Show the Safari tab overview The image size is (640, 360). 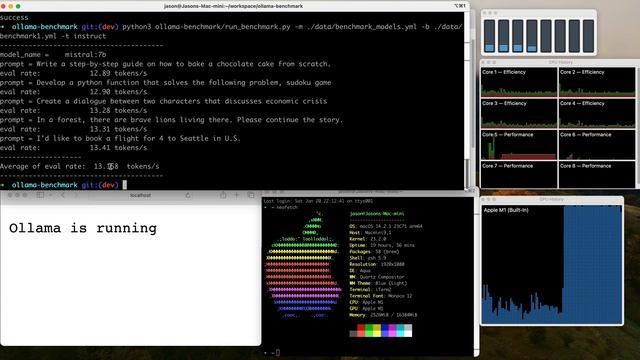[x=251, y=195]
